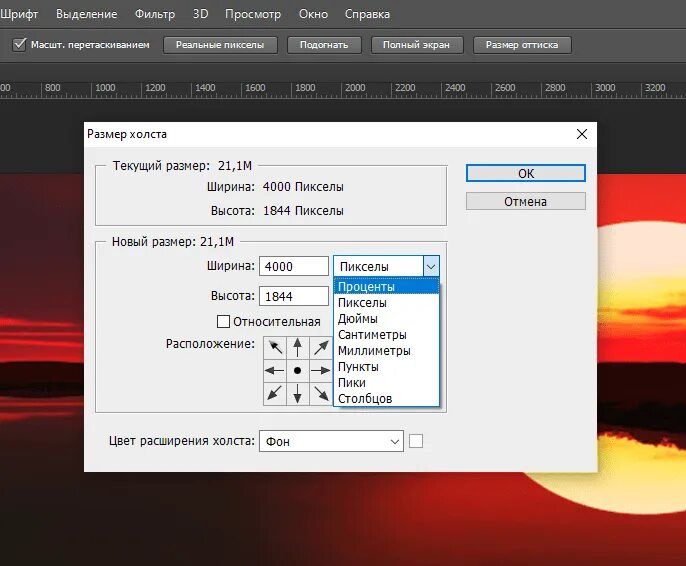The image size is (686, 566).
Task: Anchor canvas to bottom-right arrow
Action: 321,394
